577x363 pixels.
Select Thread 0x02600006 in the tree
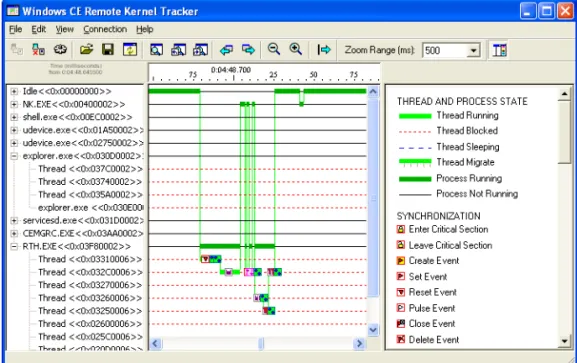point(90,324)
